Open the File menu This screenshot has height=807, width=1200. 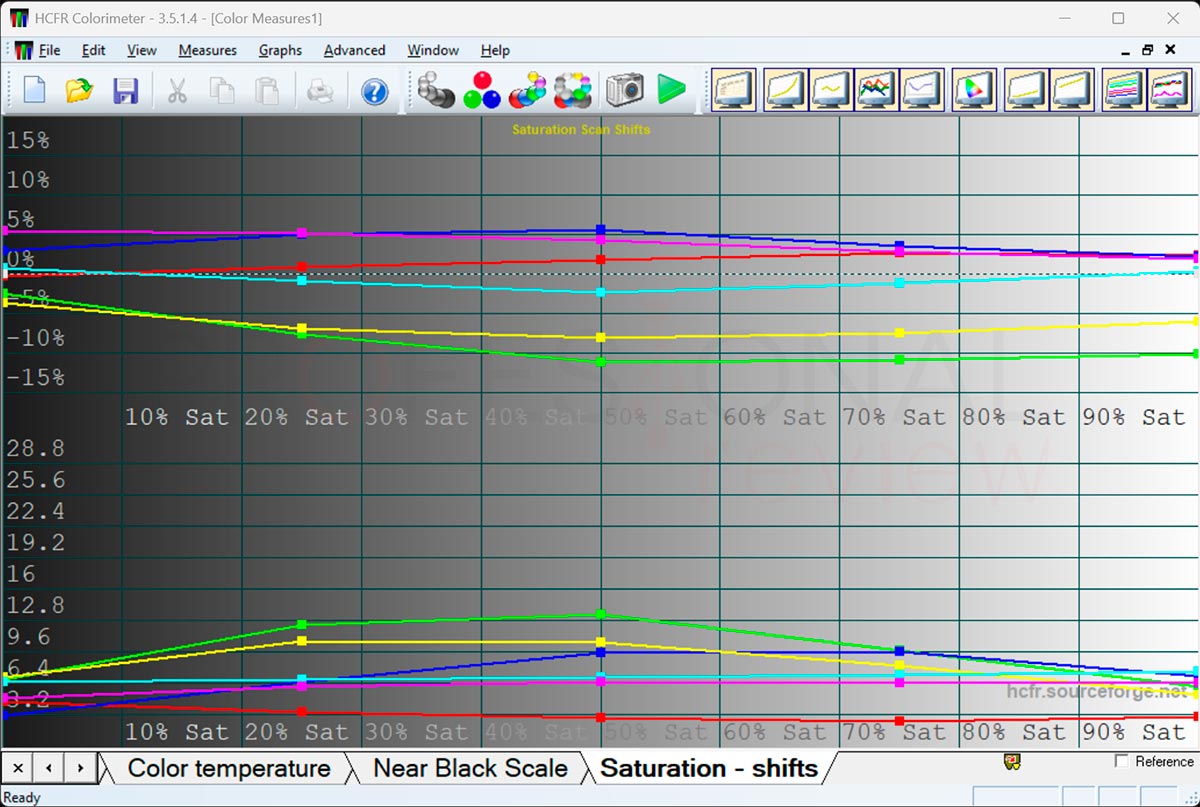click(x=49, y=50)
